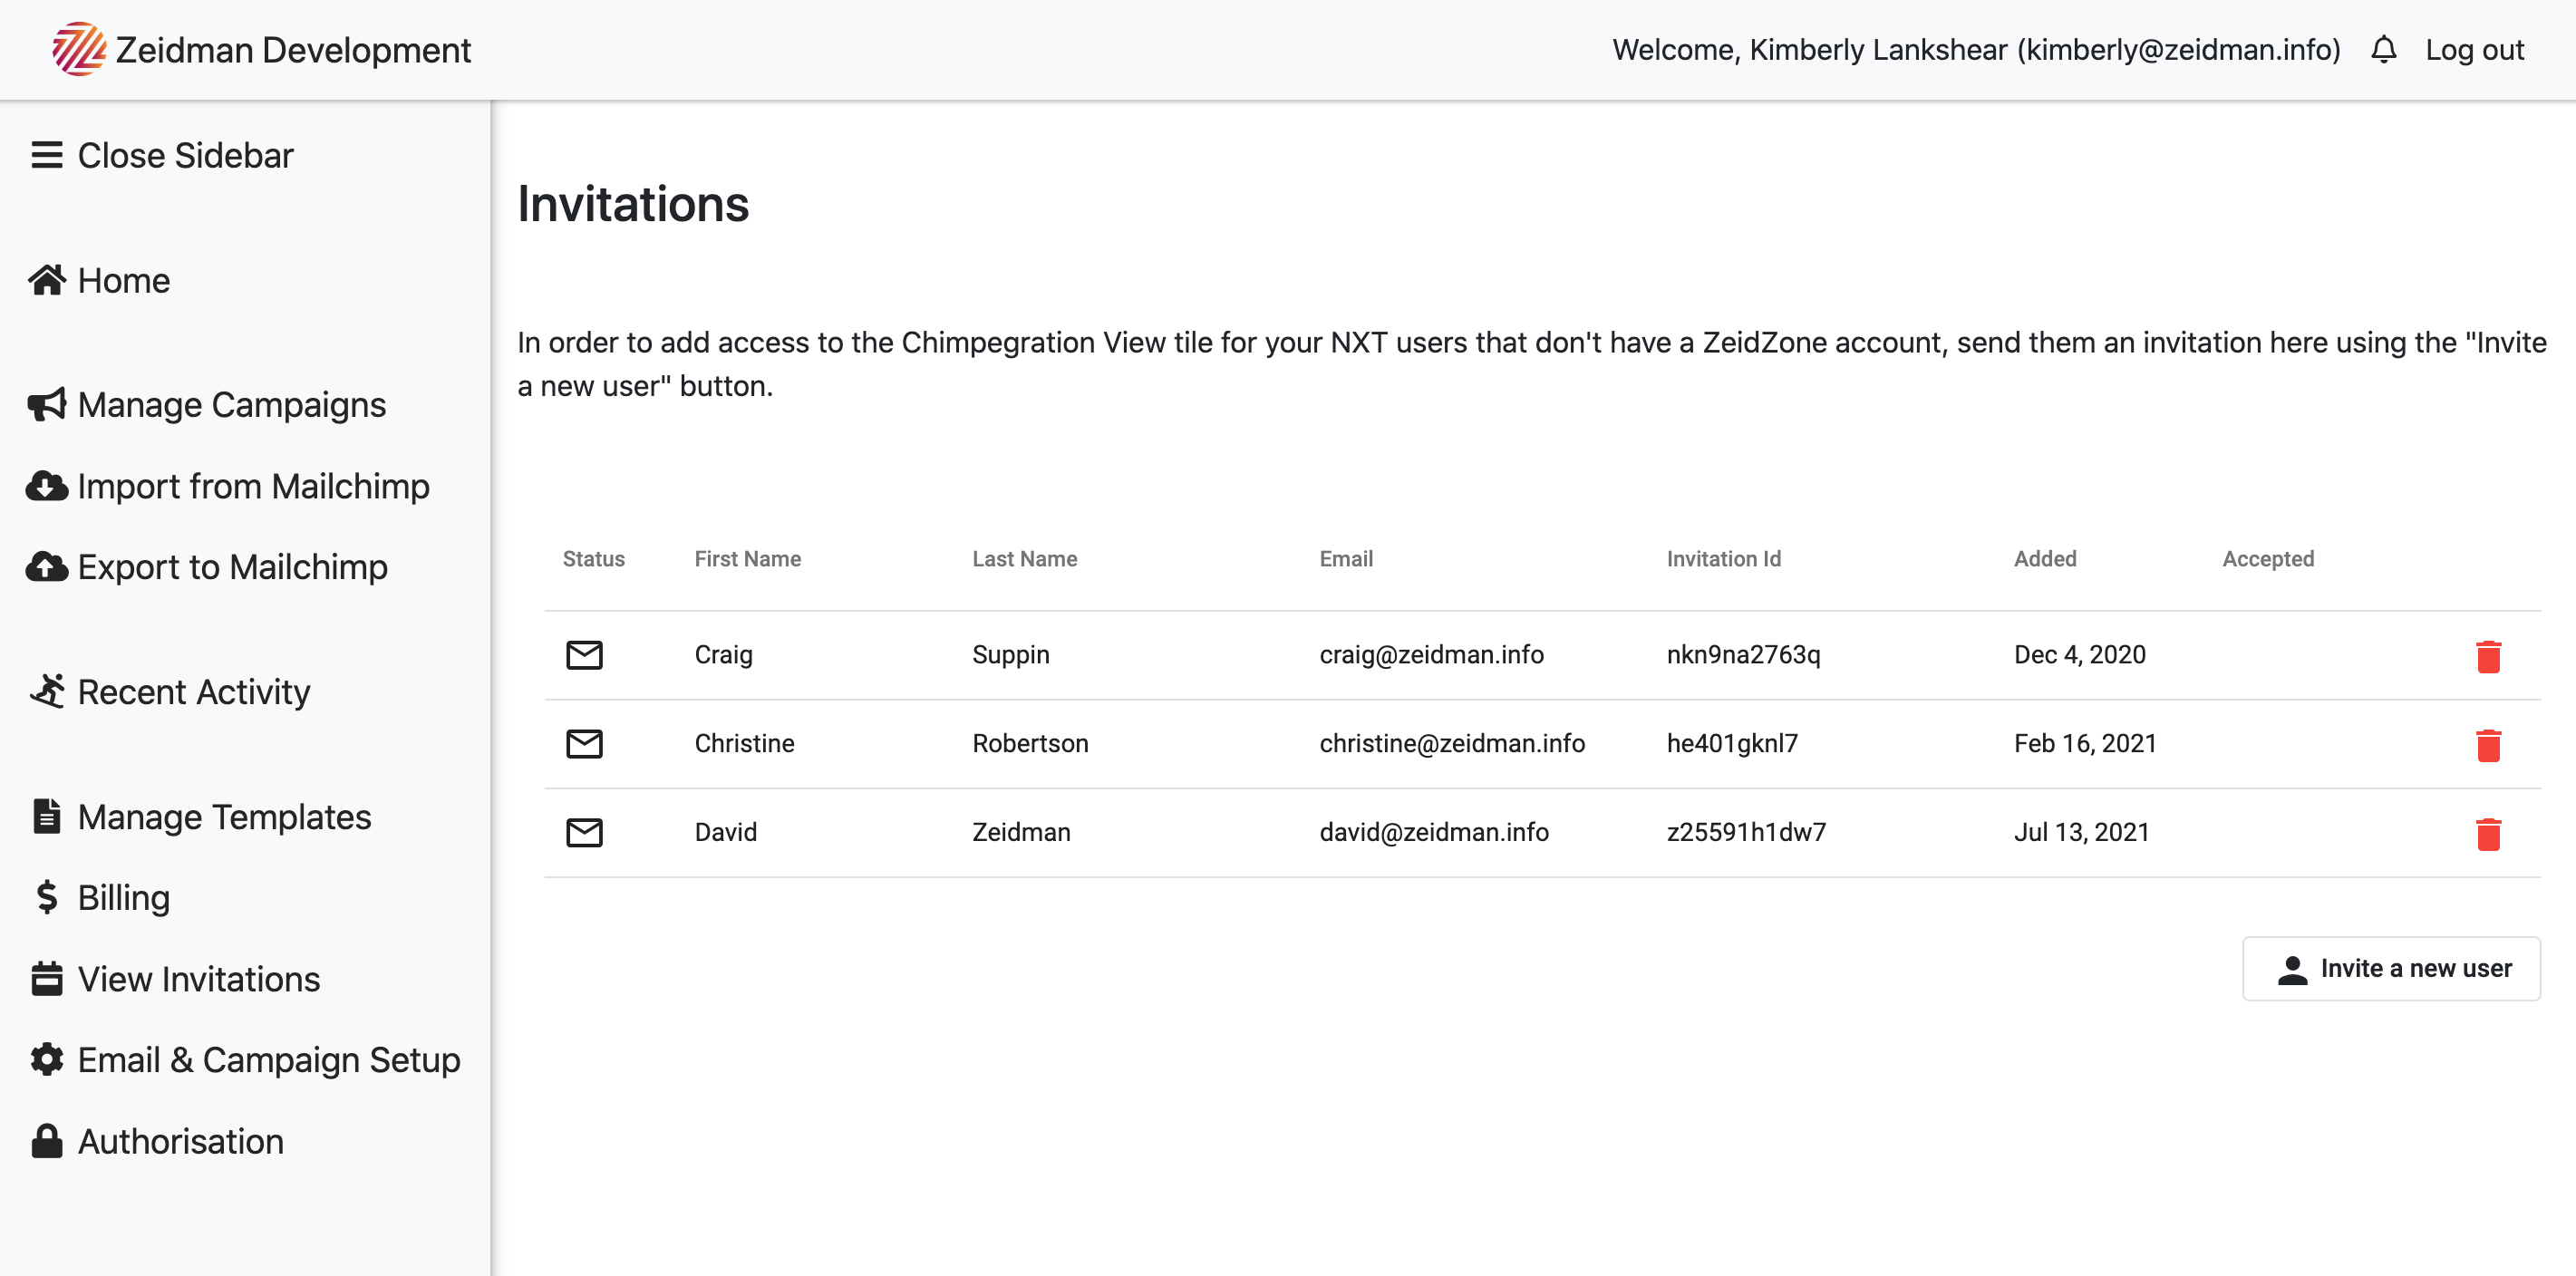
Task: Click the dollar icon beside Billing
Action: click(x=46, y=897)
